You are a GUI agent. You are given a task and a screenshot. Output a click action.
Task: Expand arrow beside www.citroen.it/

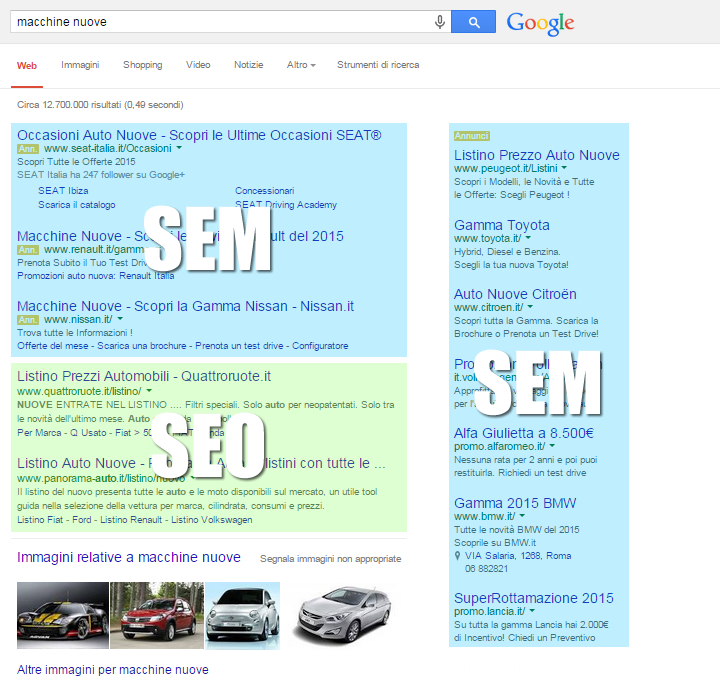pyautogui.click(x=530, y=306)
